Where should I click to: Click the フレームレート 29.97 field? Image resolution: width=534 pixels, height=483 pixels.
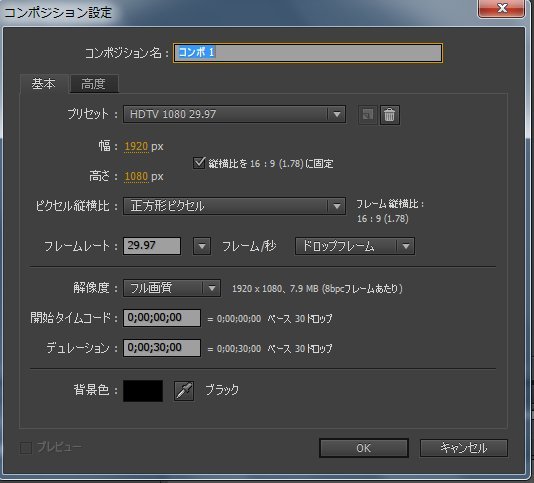152,246
